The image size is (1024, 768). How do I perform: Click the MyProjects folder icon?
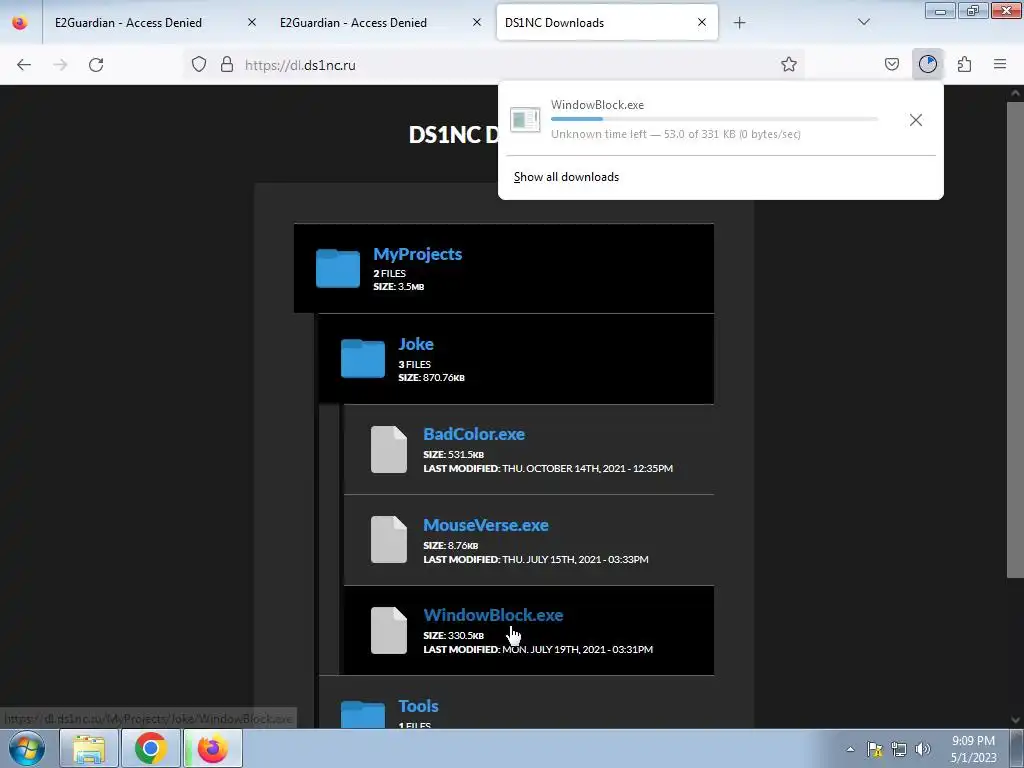tap(338, 268)
